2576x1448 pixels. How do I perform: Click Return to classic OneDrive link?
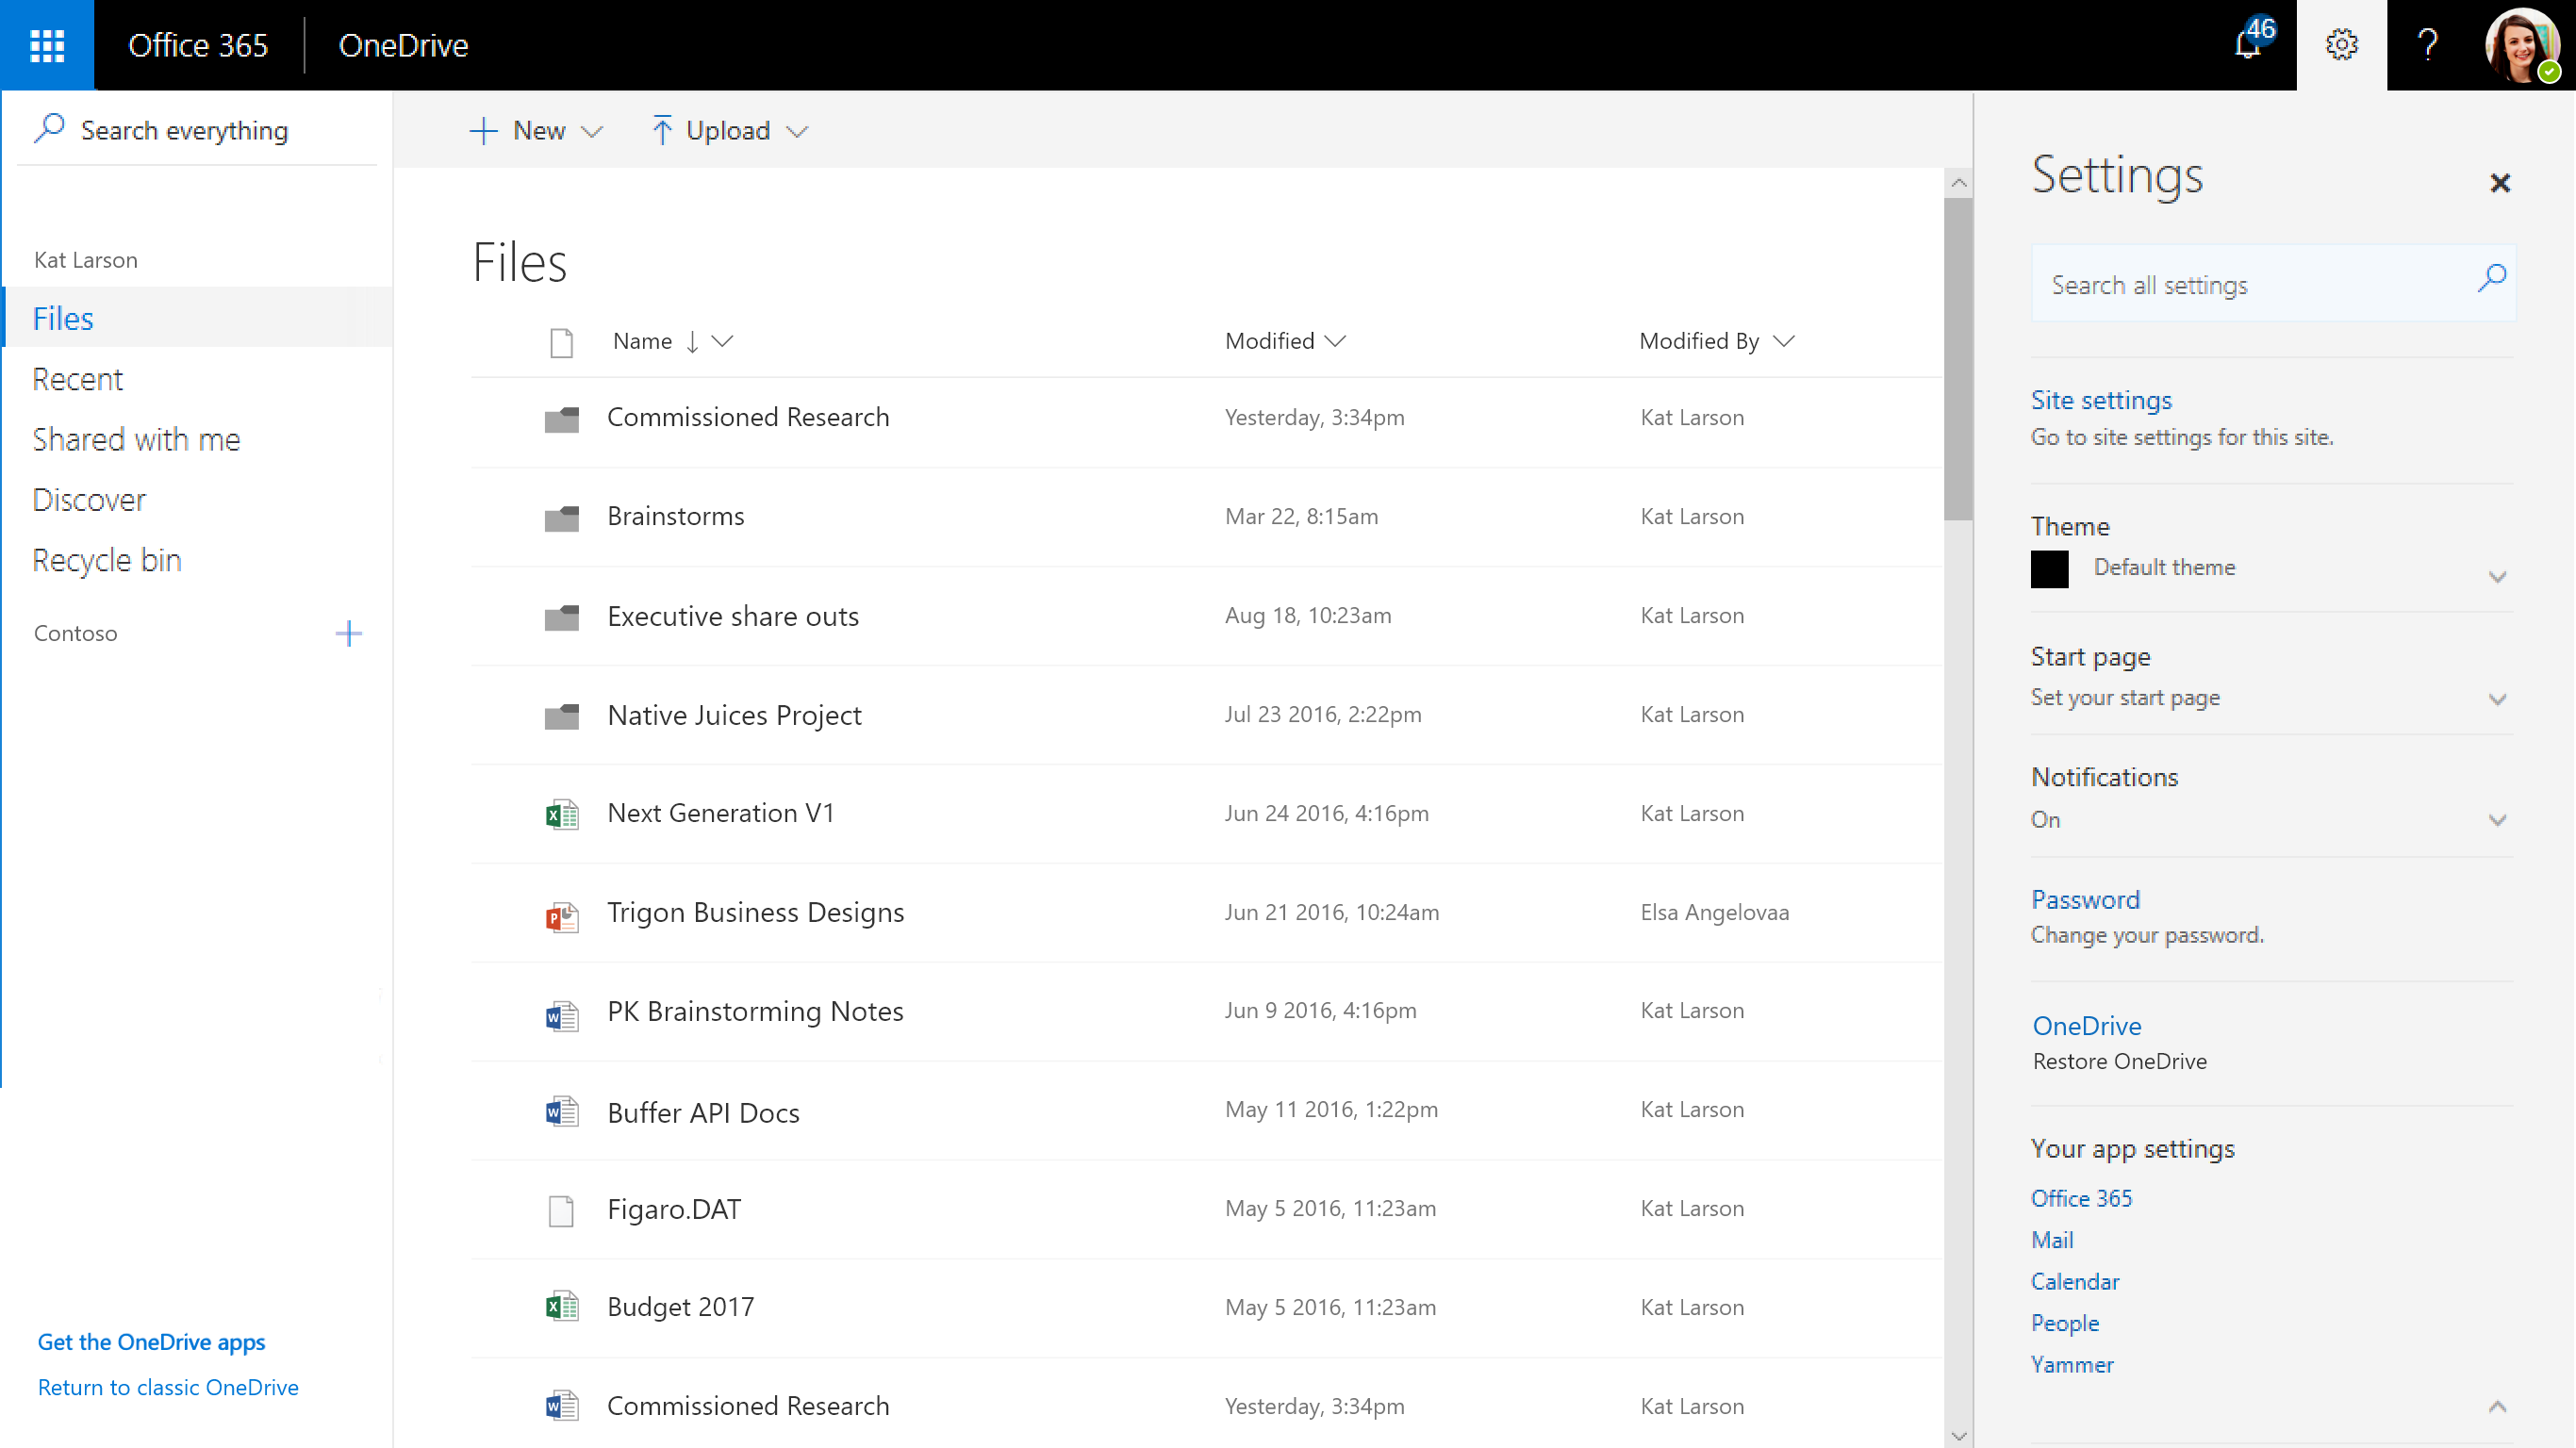click(x=168, y=1386)
